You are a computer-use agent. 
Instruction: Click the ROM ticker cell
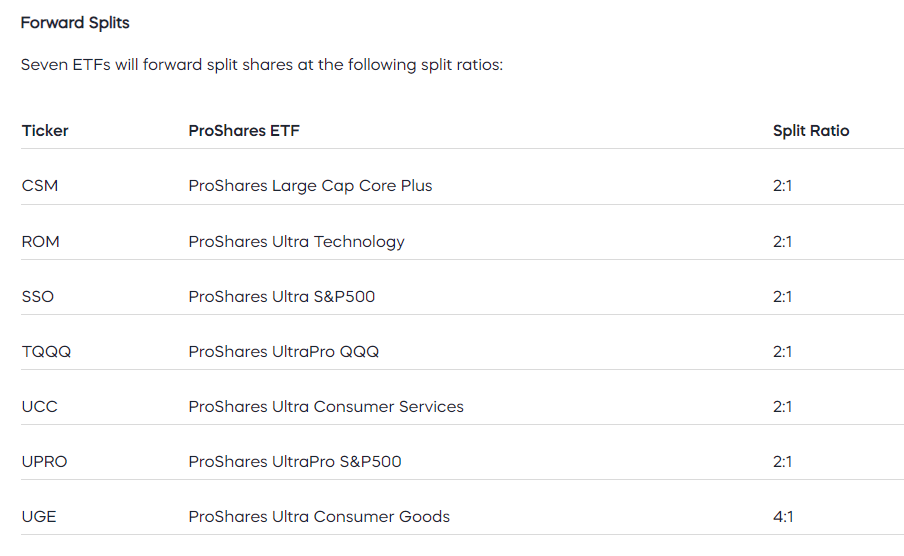tap(40, 241)
